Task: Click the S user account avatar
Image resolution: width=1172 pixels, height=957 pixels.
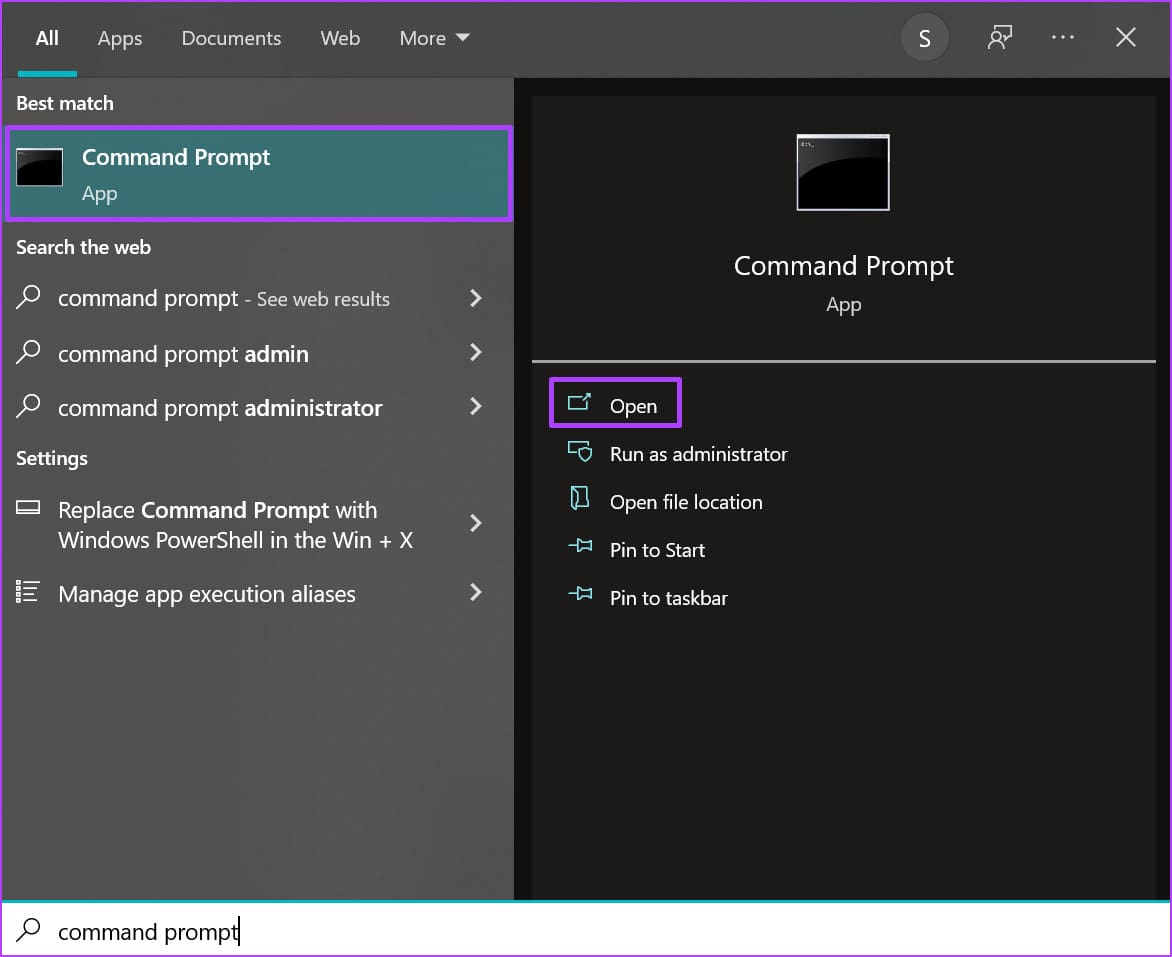Action: [x=925, y=38]
